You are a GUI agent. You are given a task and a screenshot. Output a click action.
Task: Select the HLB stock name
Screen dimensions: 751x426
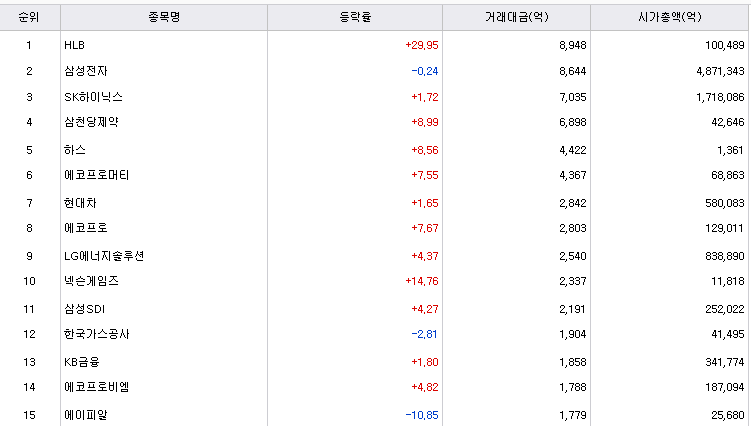tap(74, 45)
